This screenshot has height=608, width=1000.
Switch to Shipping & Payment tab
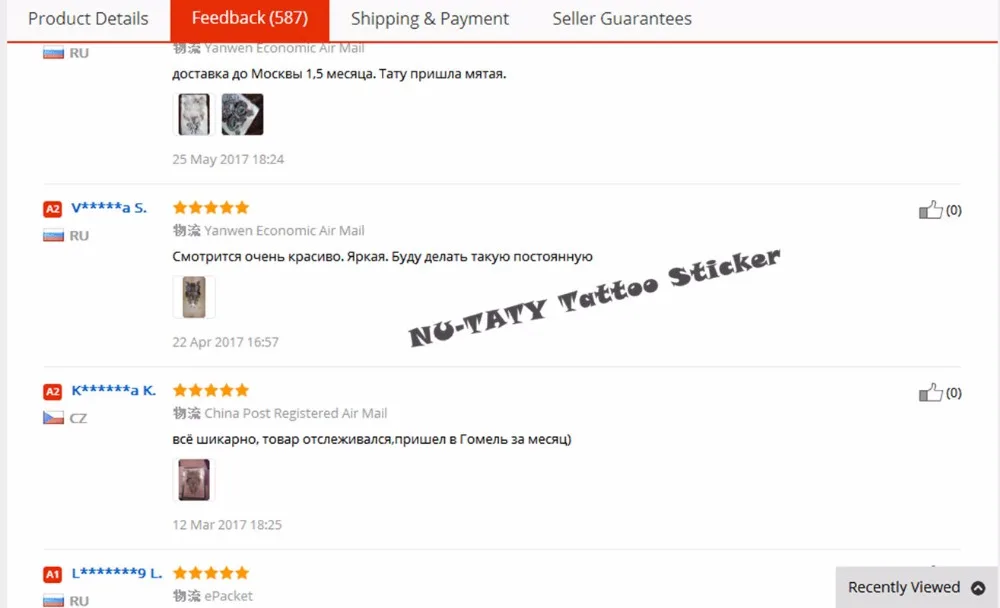(x=430, y=19)
